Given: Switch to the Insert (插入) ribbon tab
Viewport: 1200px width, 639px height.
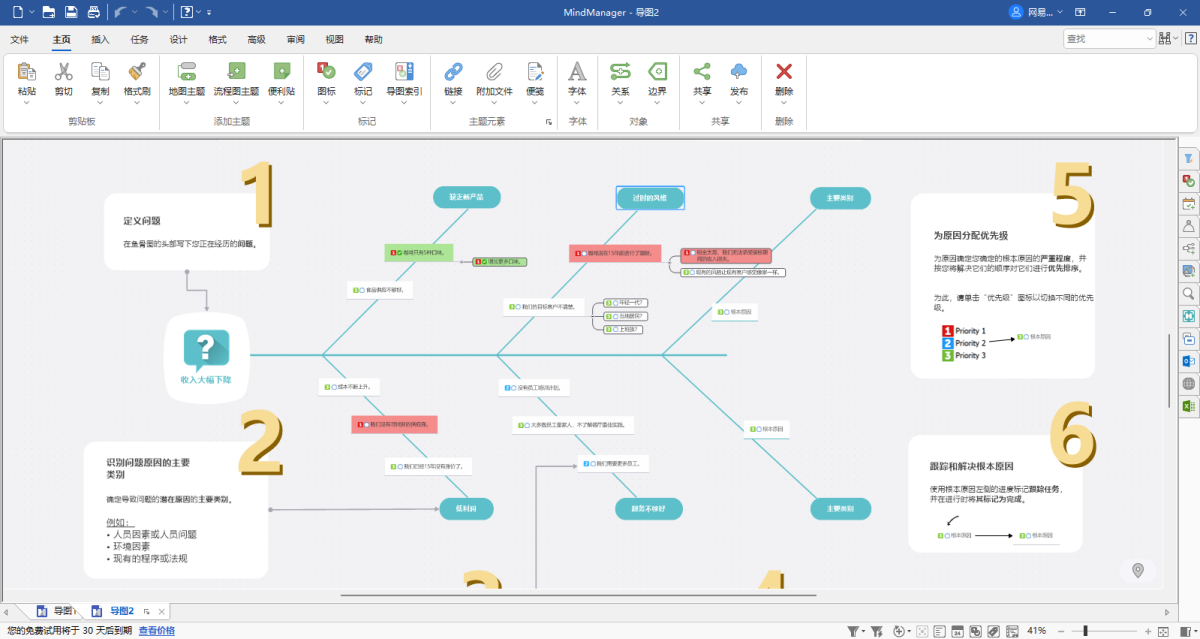Looking at the screenshot, I should point(100,40).
